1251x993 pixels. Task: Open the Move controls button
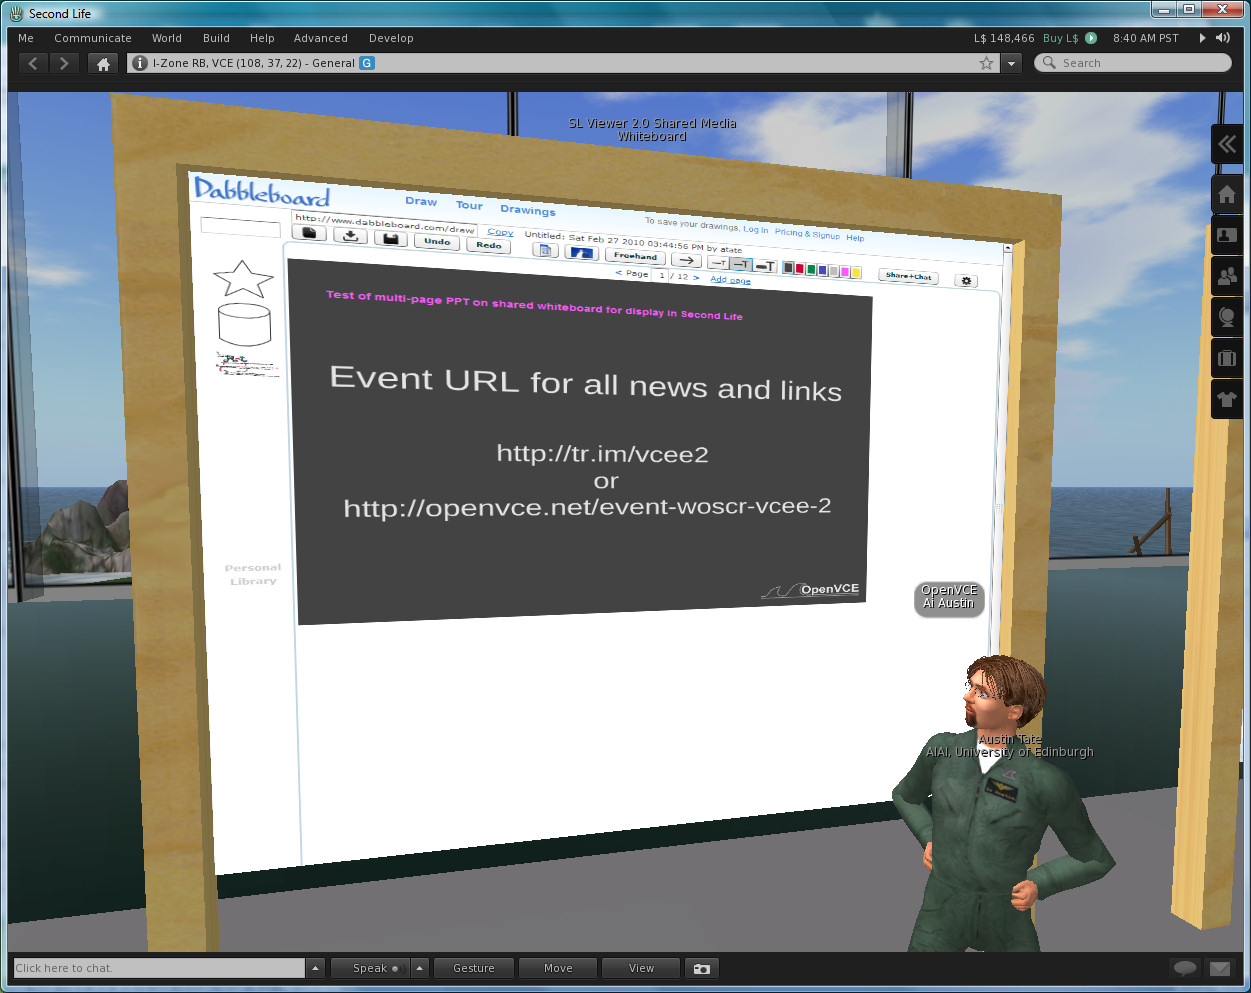pyautogui.click(x=558, y=968)
